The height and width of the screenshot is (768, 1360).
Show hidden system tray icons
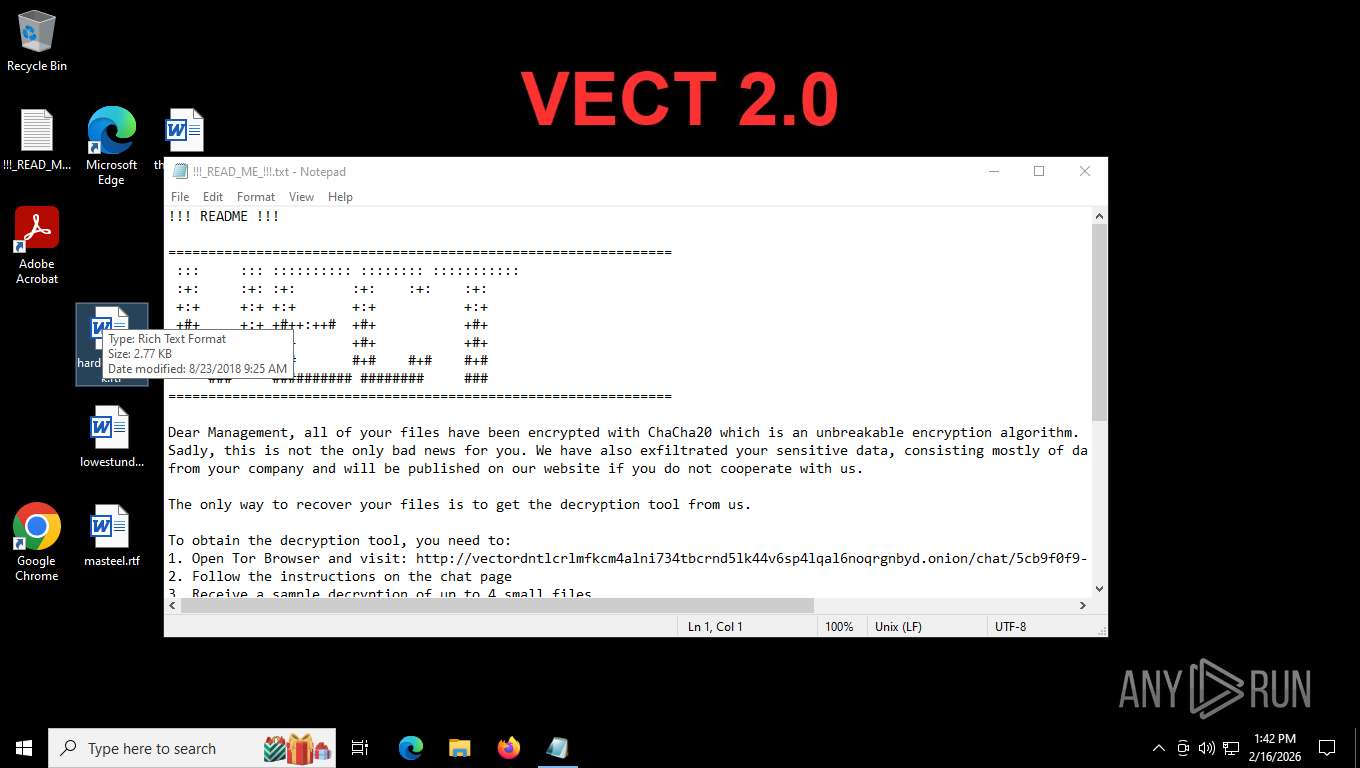click(1159, 748)
